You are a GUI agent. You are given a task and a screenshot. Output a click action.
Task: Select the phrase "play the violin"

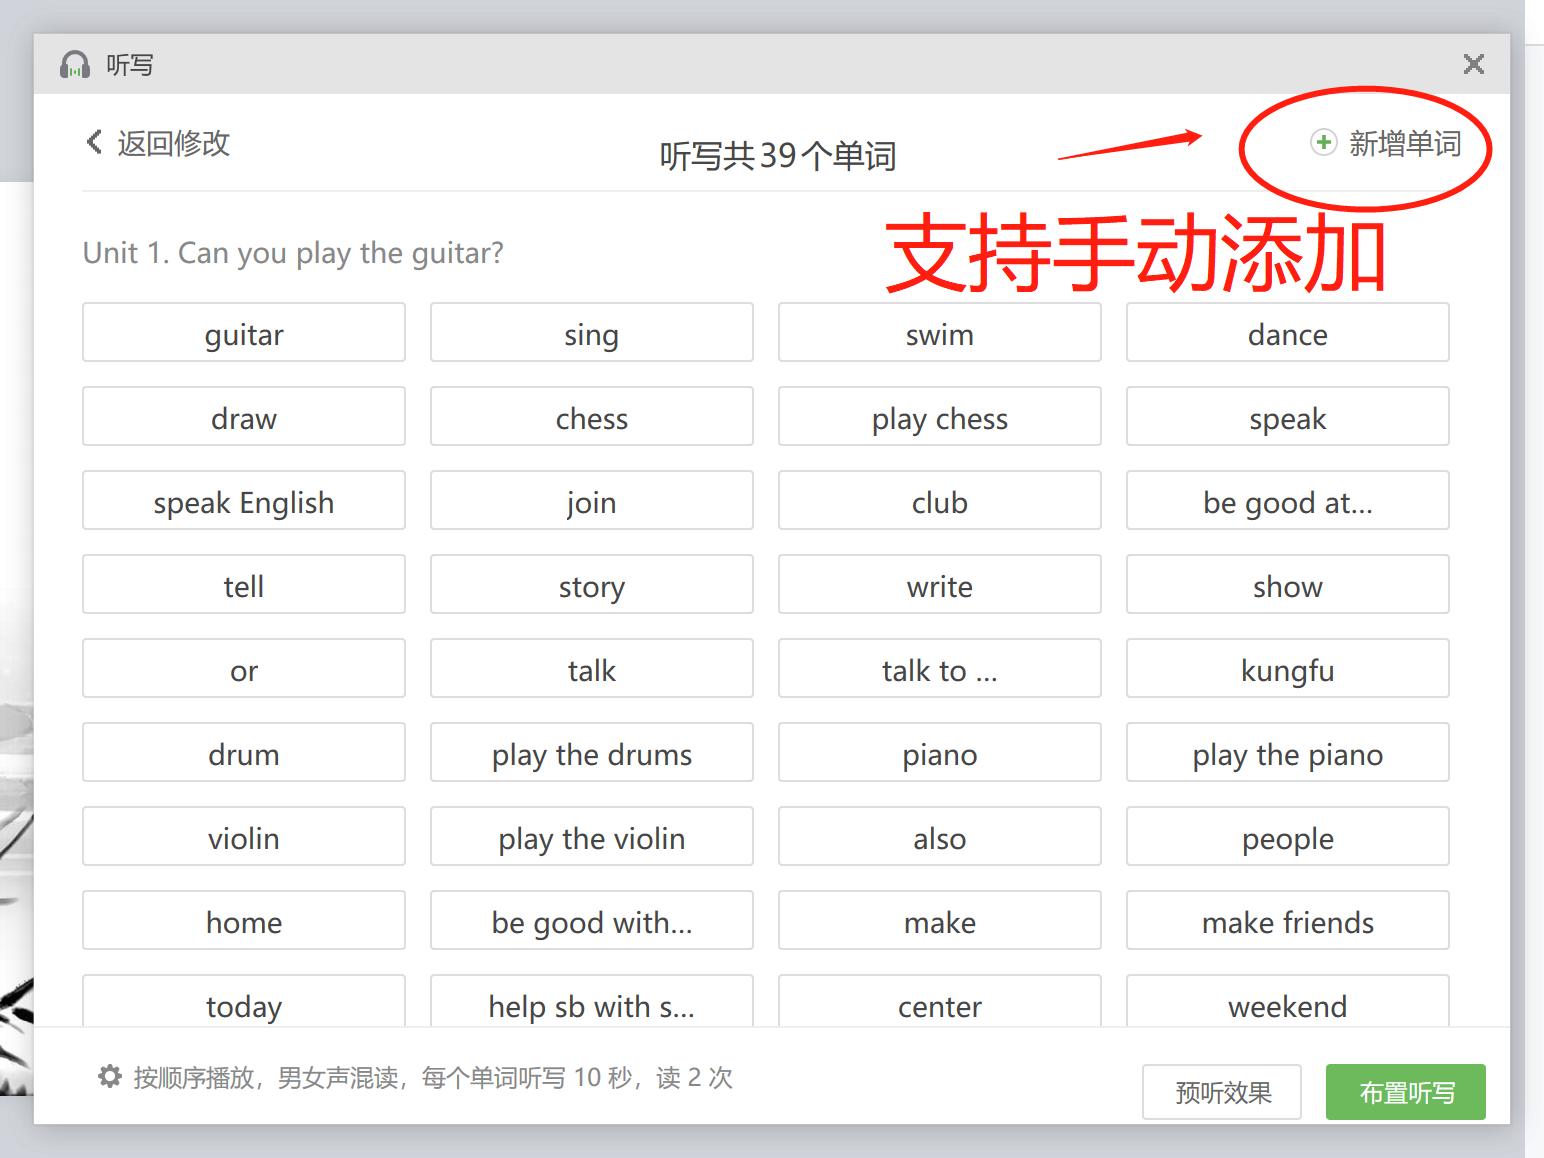click(592, 836)
